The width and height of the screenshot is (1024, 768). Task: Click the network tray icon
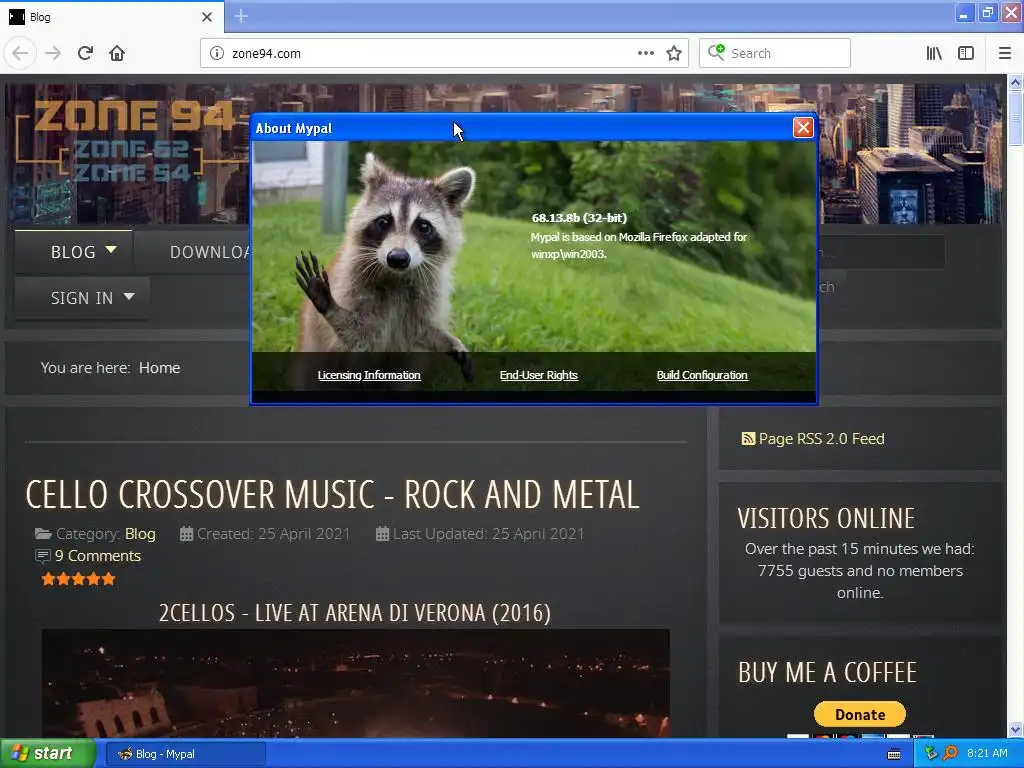click(x=931, y=754)
